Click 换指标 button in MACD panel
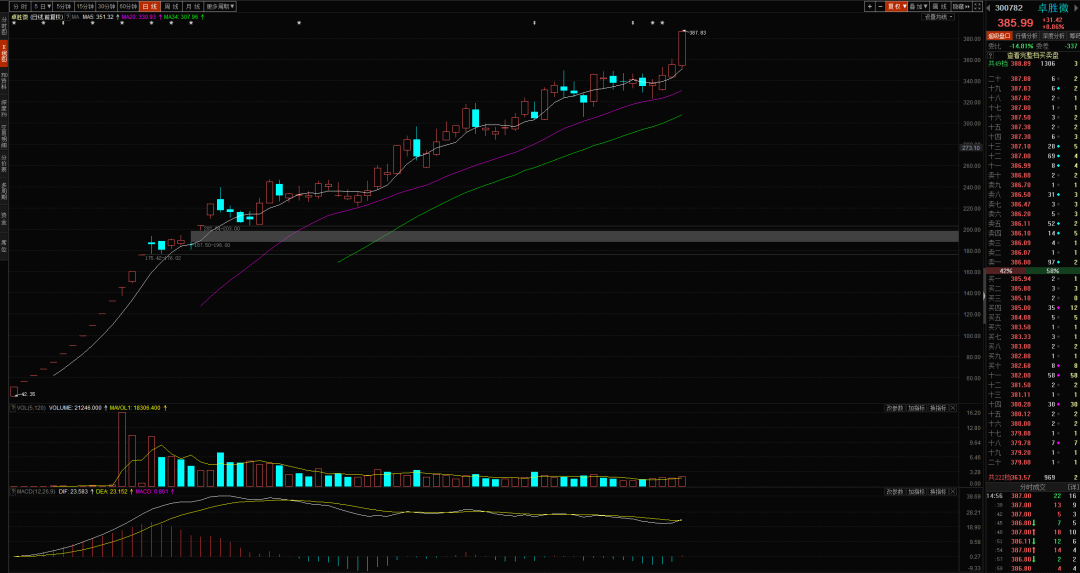Viewport: 1080px width, 573px height. click(937, 492)
